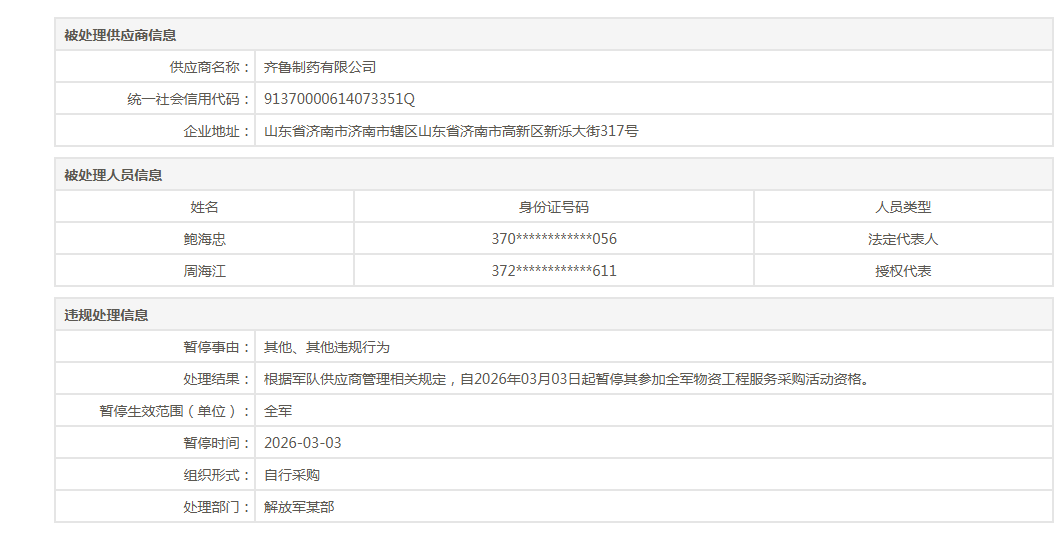Click the 暂停事由 label

pos(217,347)
